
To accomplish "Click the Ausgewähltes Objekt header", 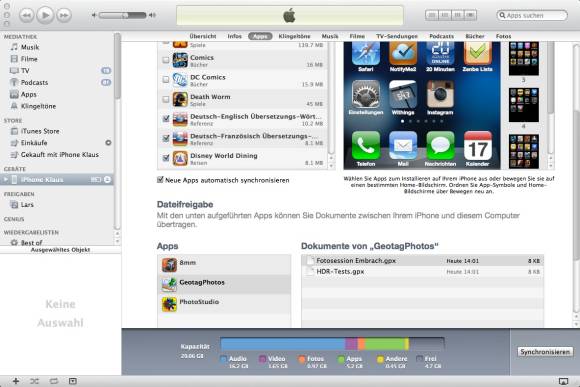I will pyautogui.click(x=60, y=250).
